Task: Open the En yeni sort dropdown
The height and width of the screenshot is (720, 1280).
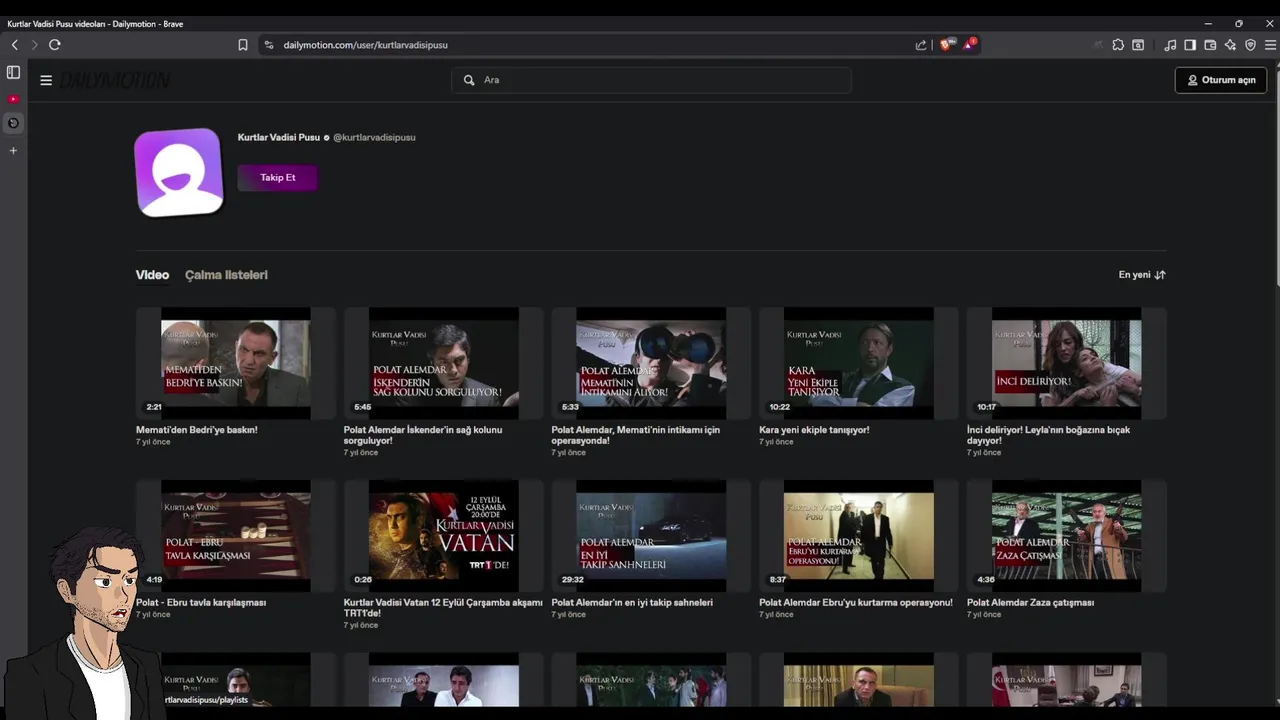Action: [1142, 275]
